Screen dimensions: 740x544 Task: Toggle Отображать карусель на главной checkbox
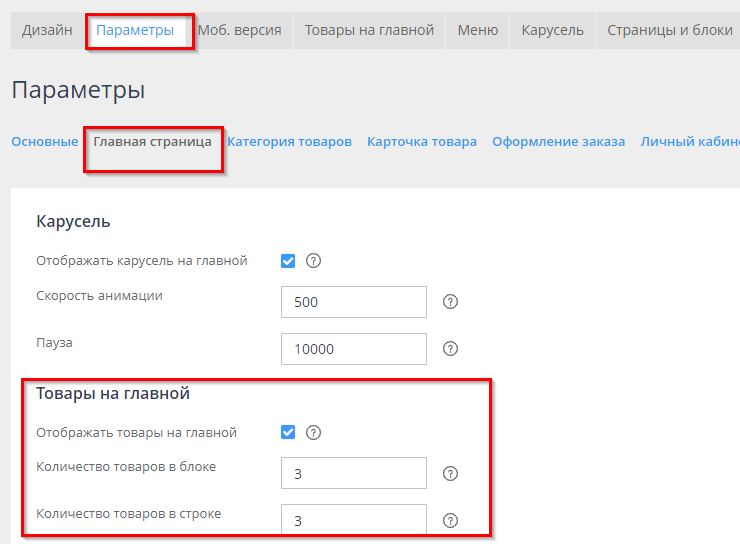[x=288, y=261]
